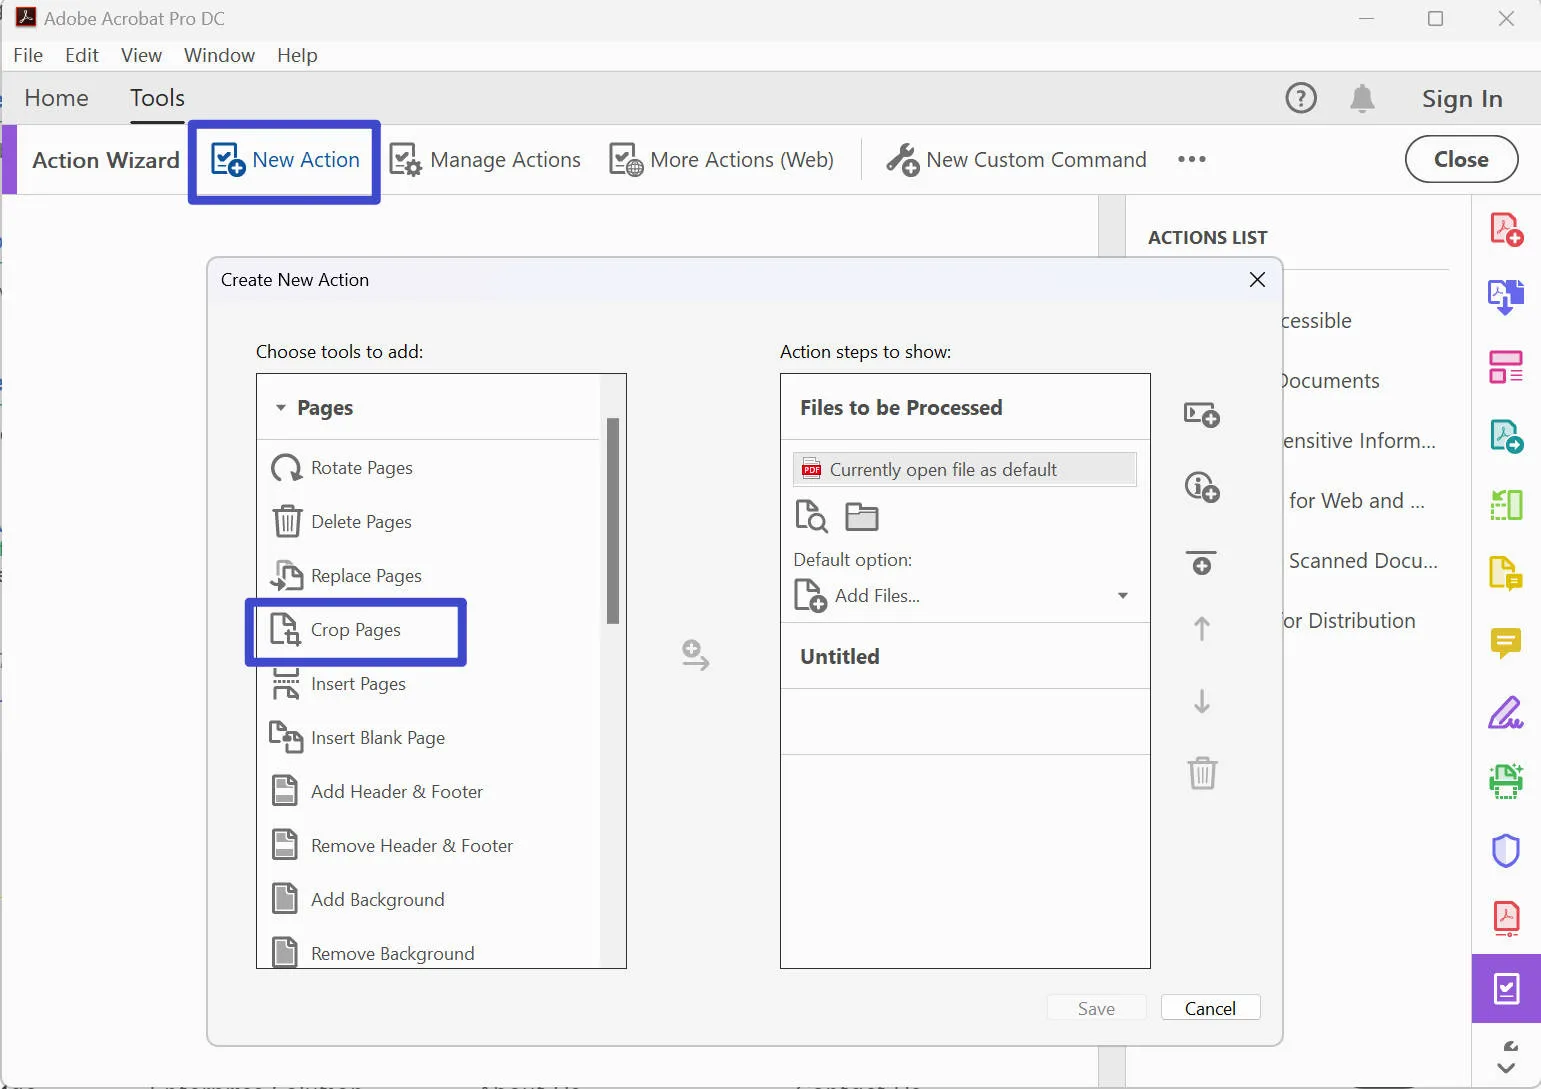Cancel the Create New Action dialog
Viewport: 1541px width, 1089px height.
point(1209,1007)
